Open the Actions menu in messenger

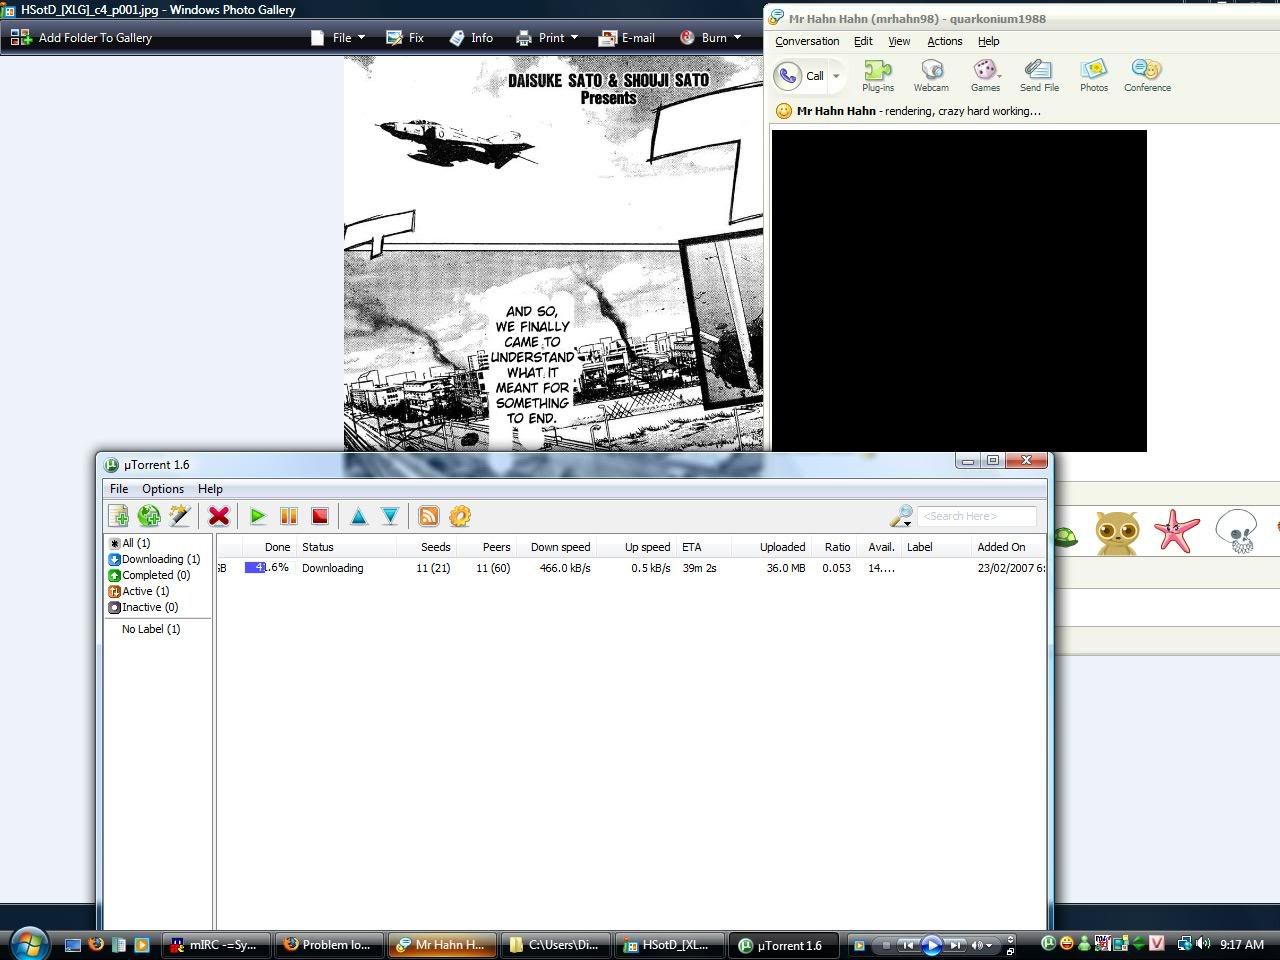click(x=944, y=41)
